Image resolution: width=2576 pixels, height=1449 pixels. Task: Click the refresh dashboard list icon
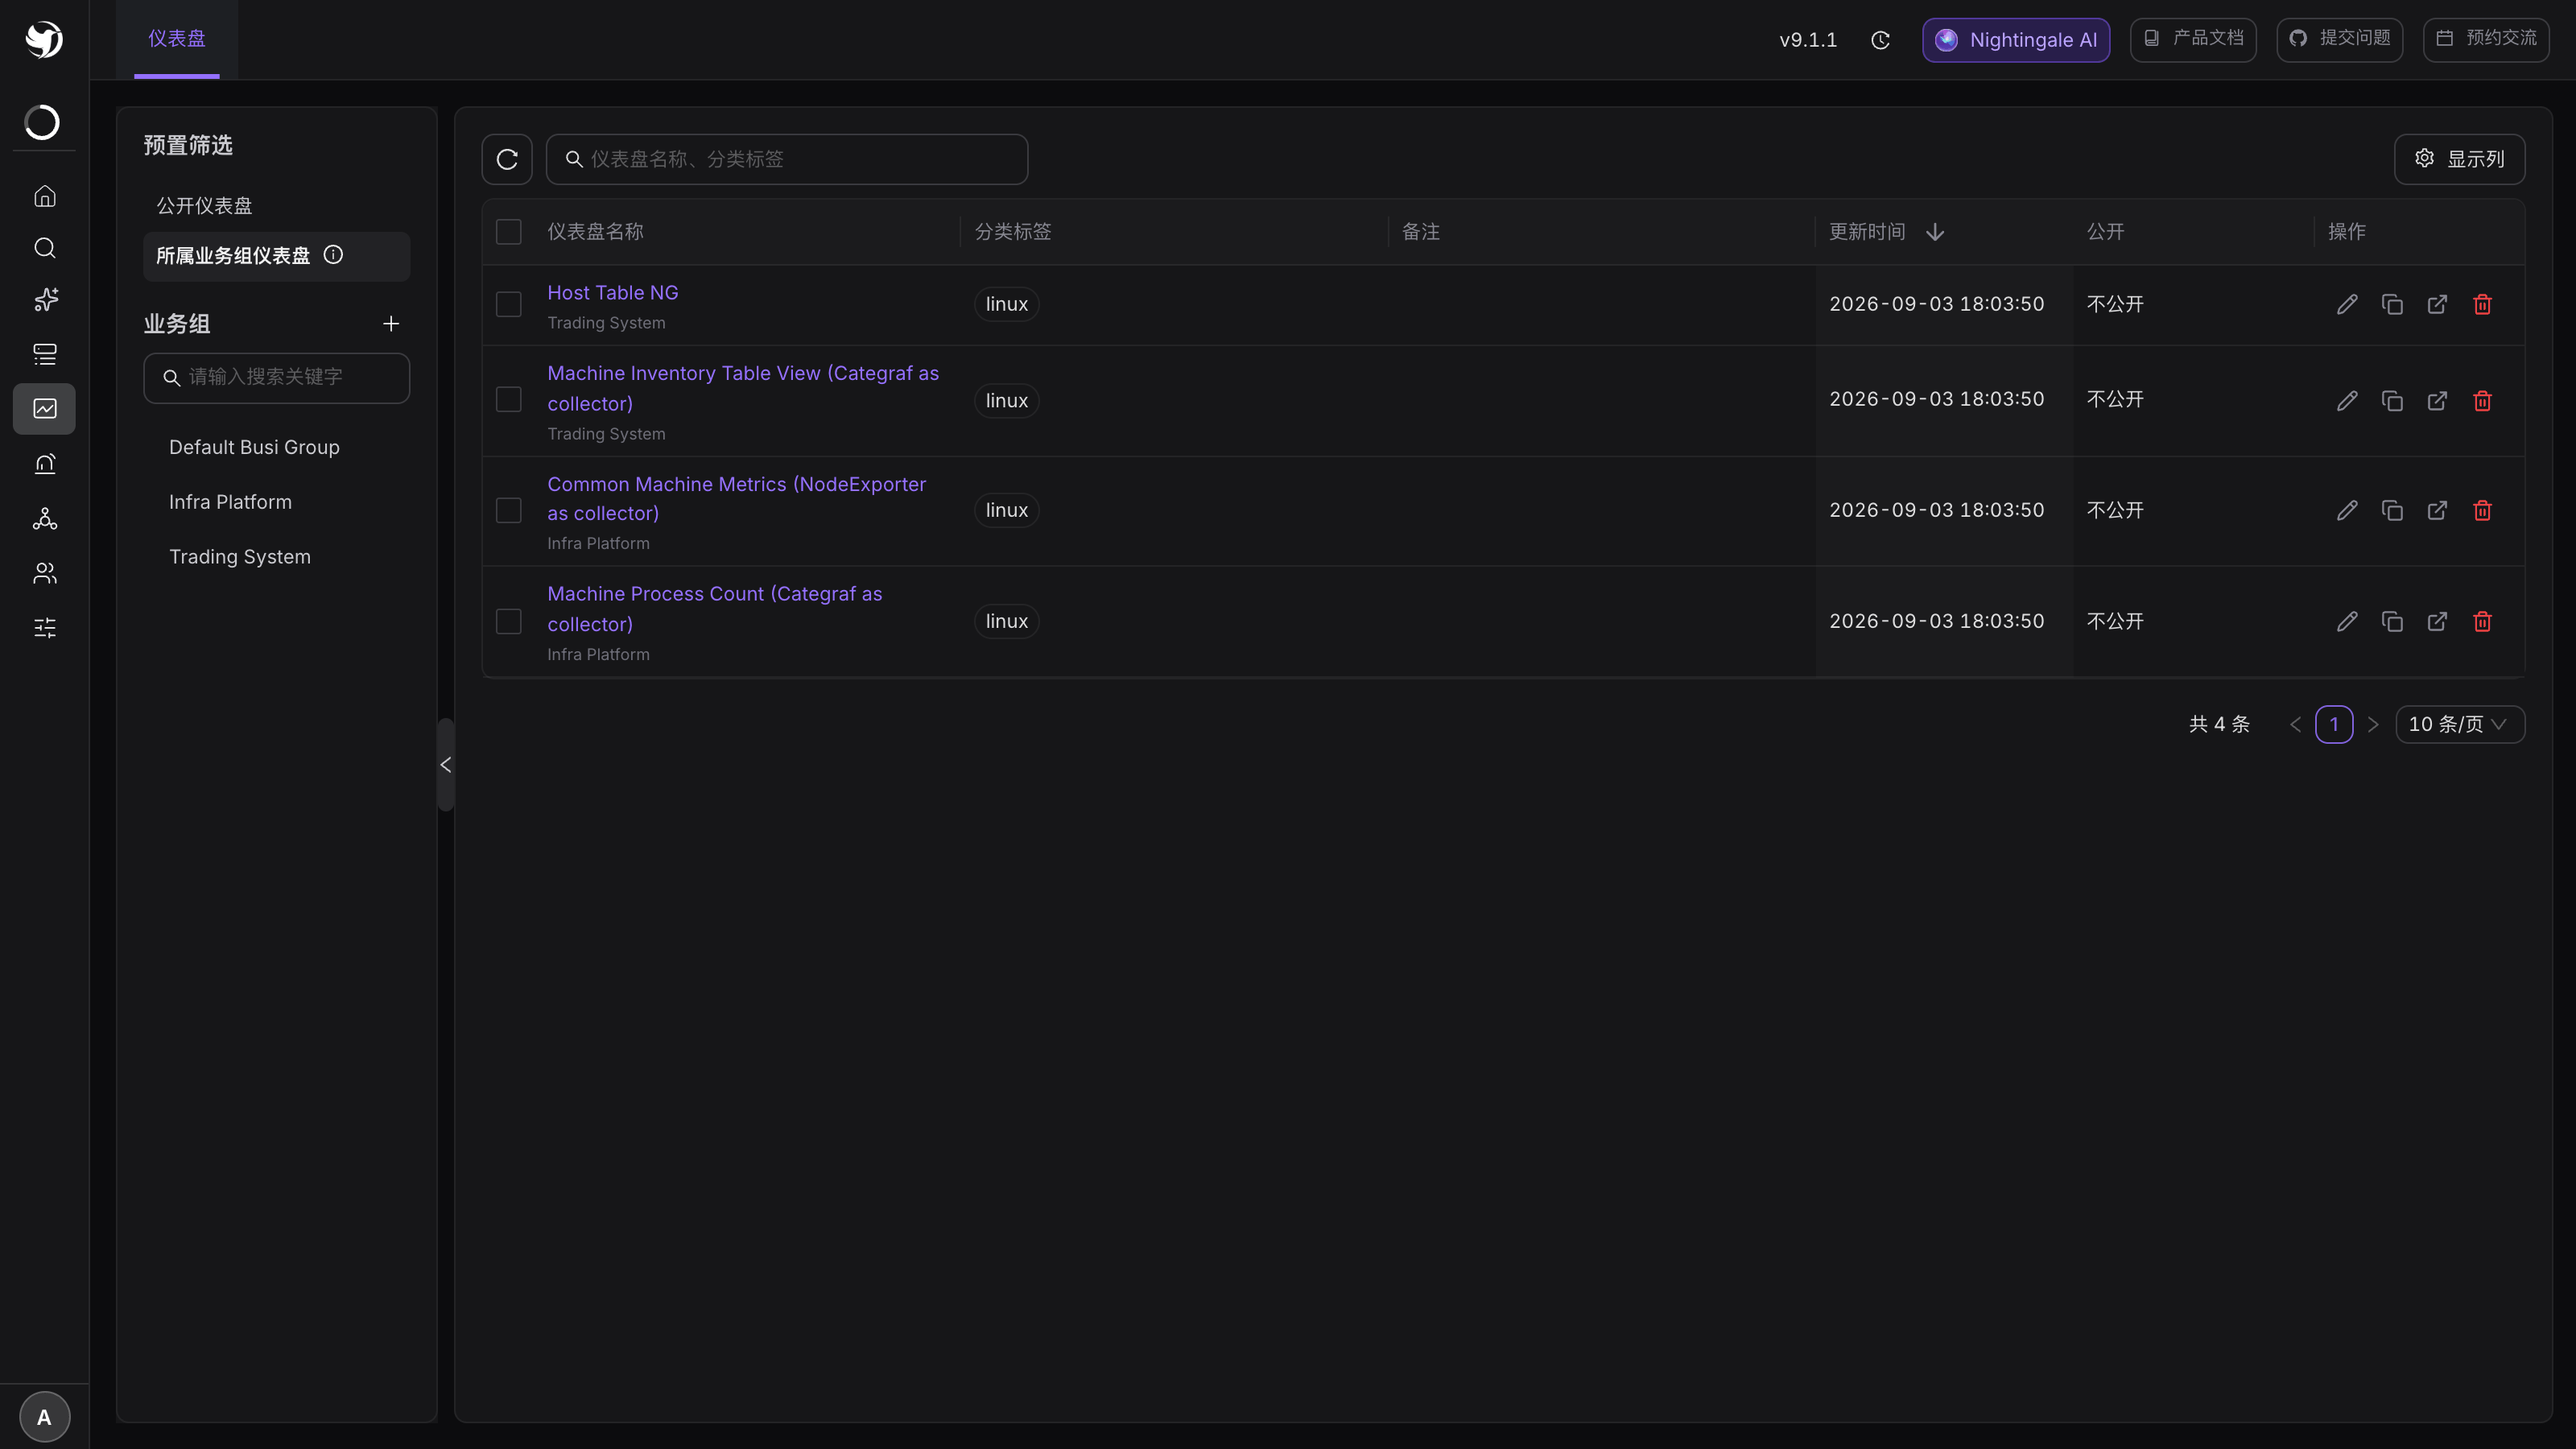(507, 159)
